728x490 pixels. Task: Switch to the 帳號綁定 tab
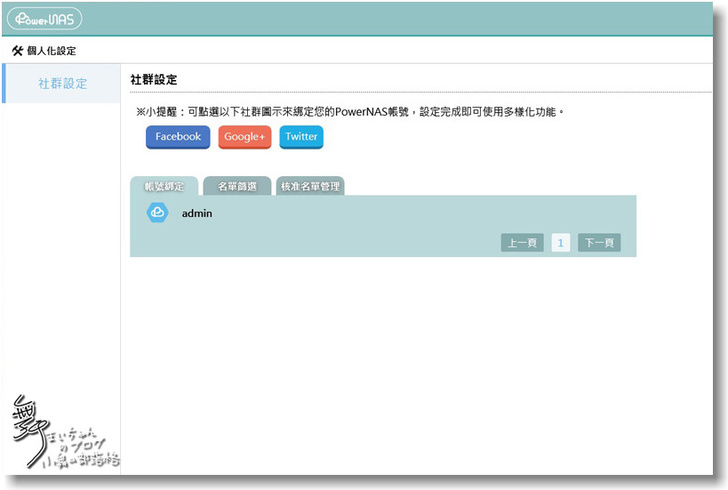click(x=164, y=187)
